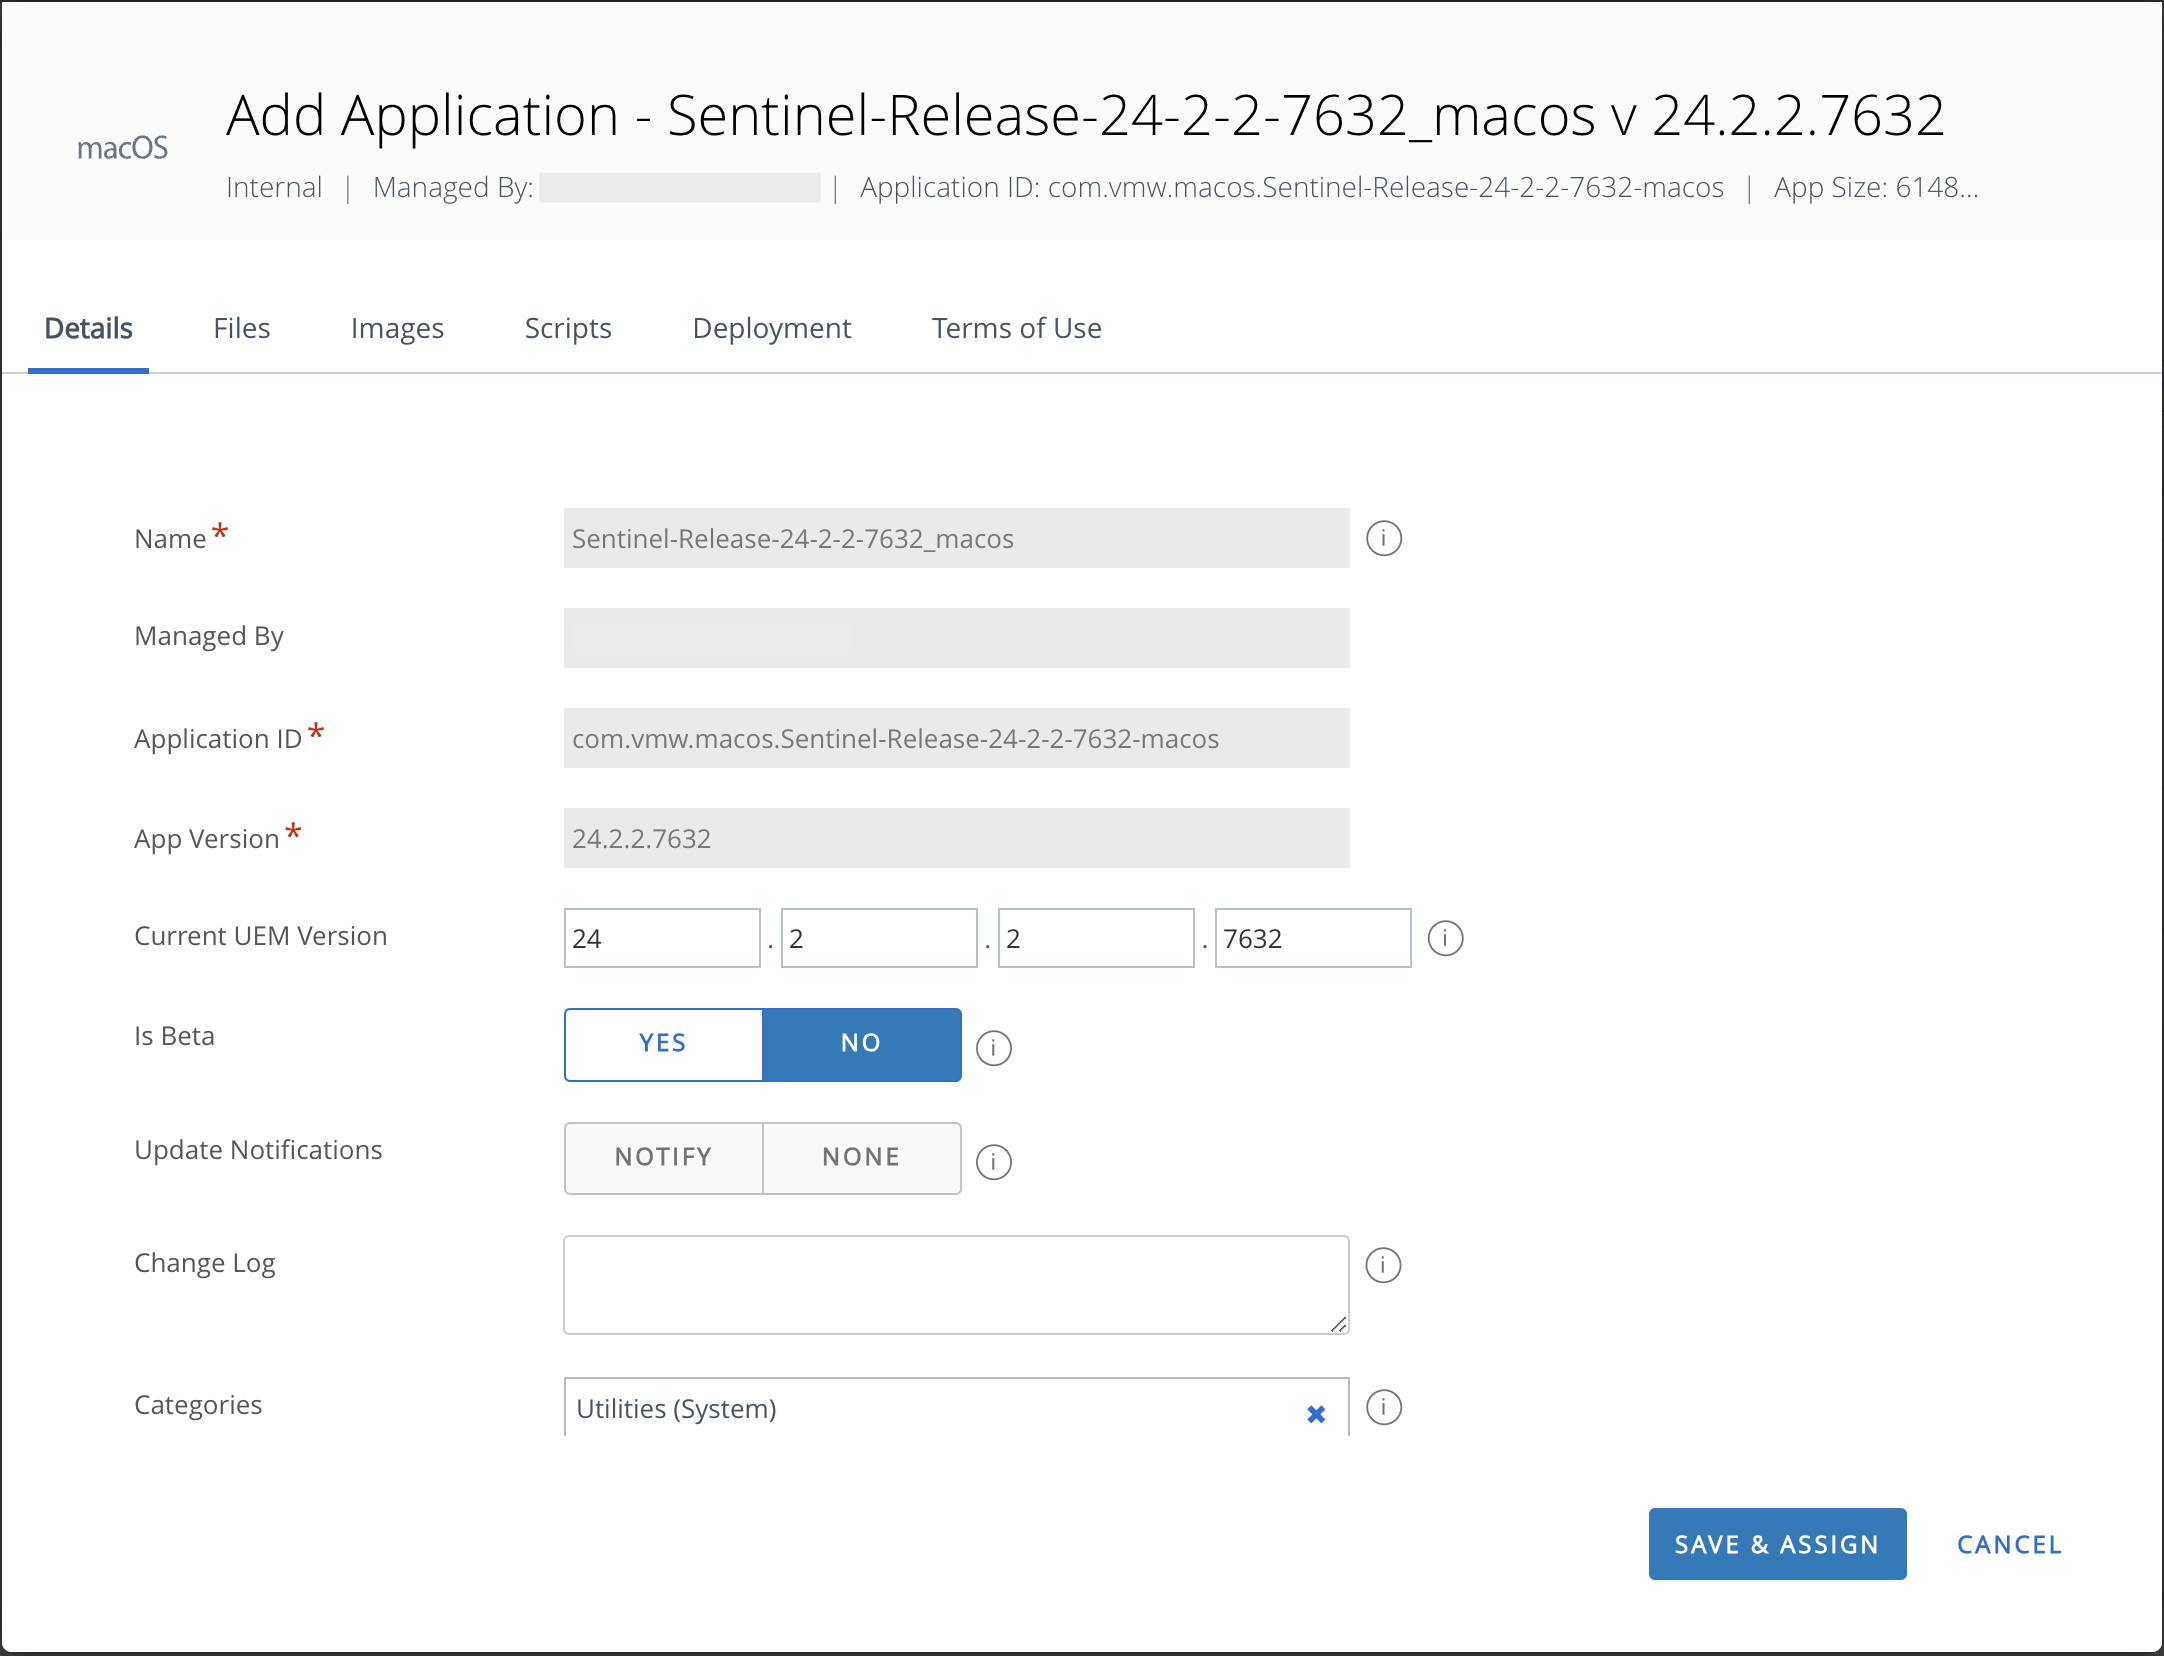Viewport: 2164px width, 1656px height.
Task: Click the Application ID text in header
Action: click(1292, 187)
